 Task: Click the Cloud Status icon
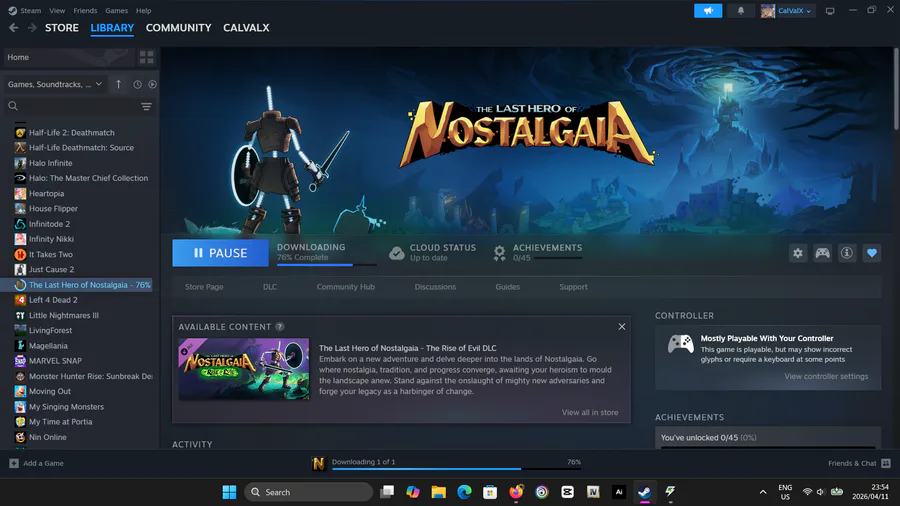coord(397,253)
